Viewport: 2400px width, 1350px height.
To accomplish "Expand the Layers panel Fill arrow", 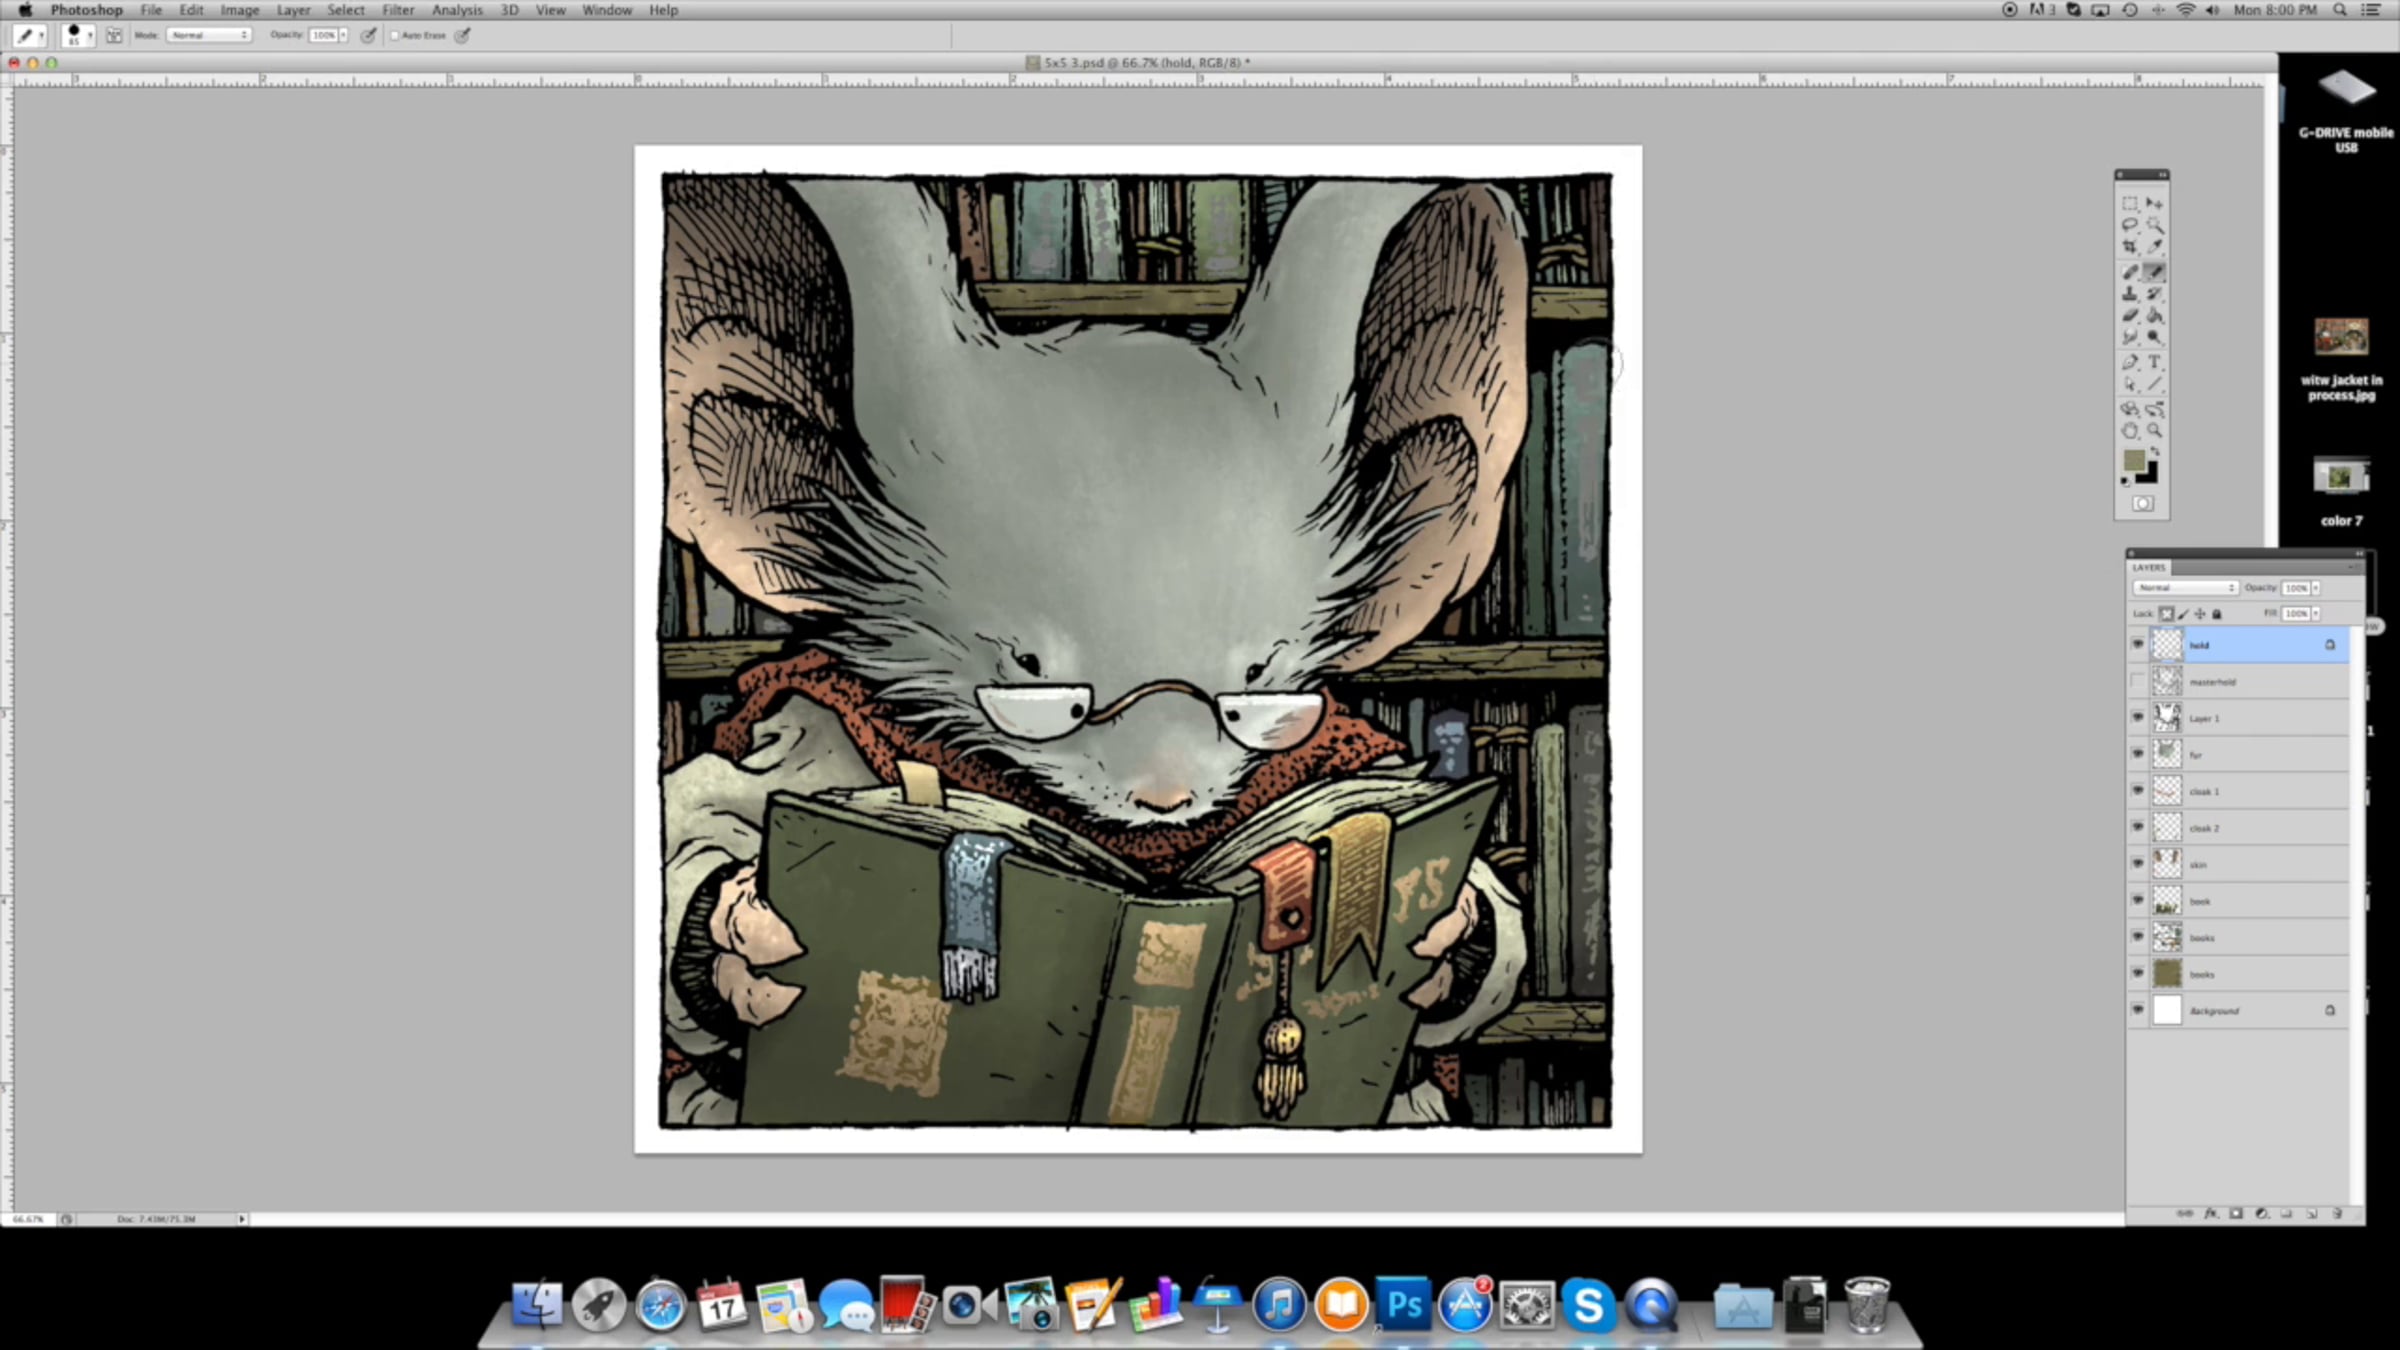I will (2316, 614).
